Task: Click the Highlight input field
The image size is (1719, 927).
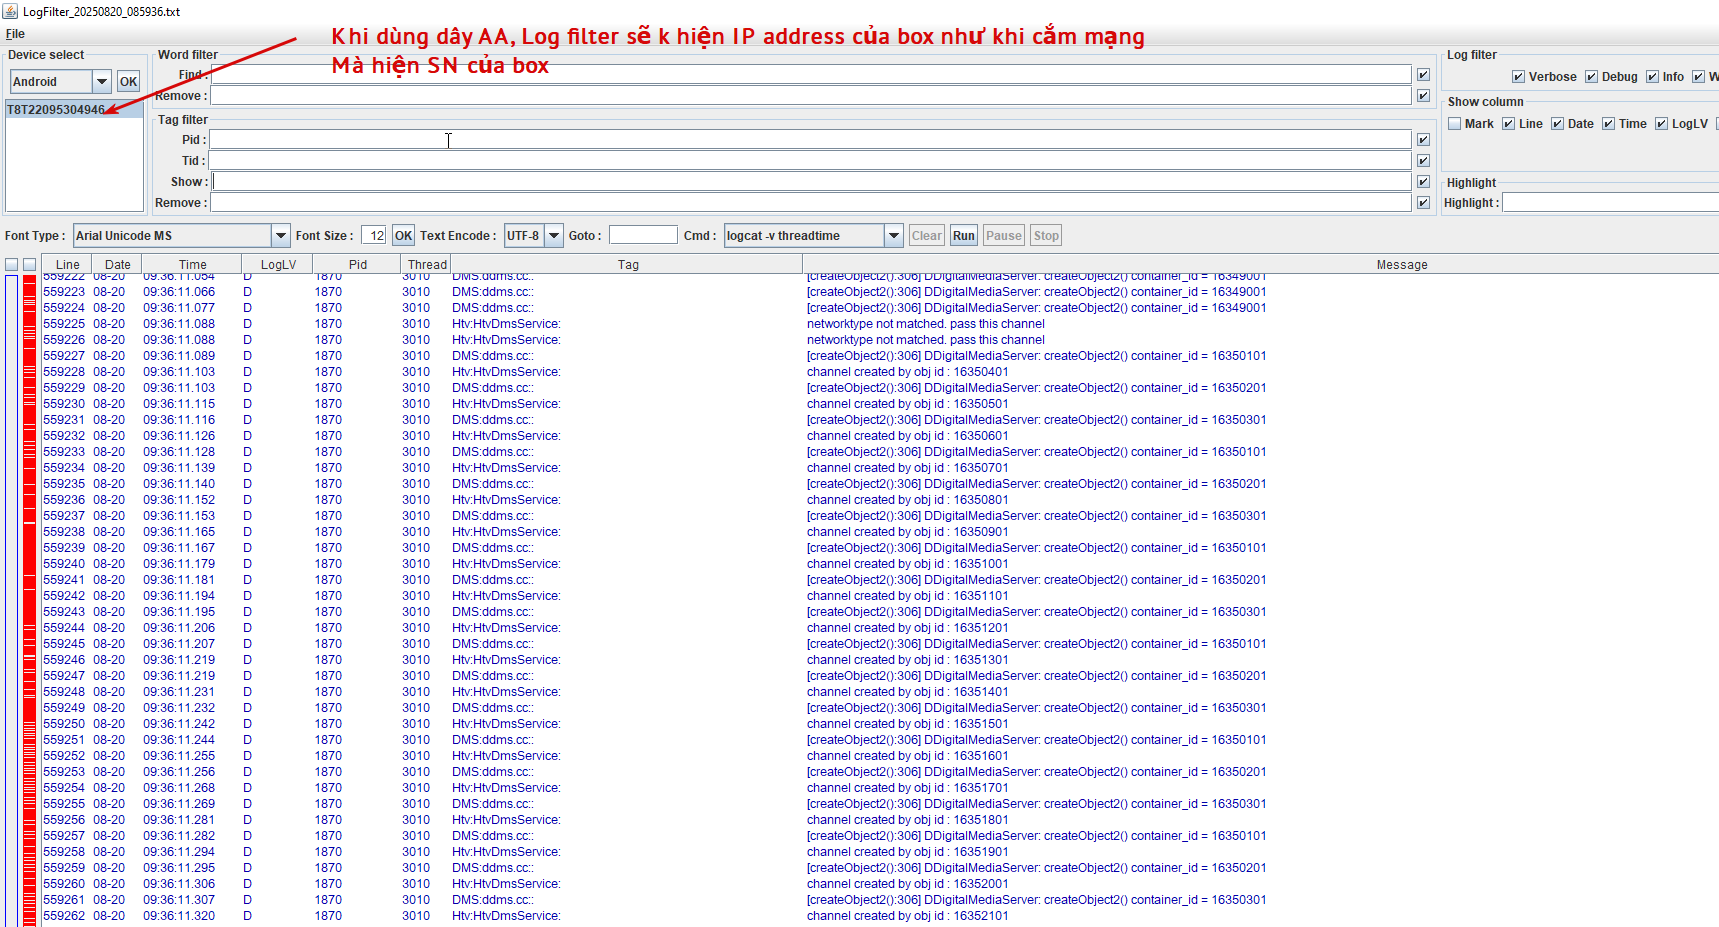Action: coord(1610,203)
